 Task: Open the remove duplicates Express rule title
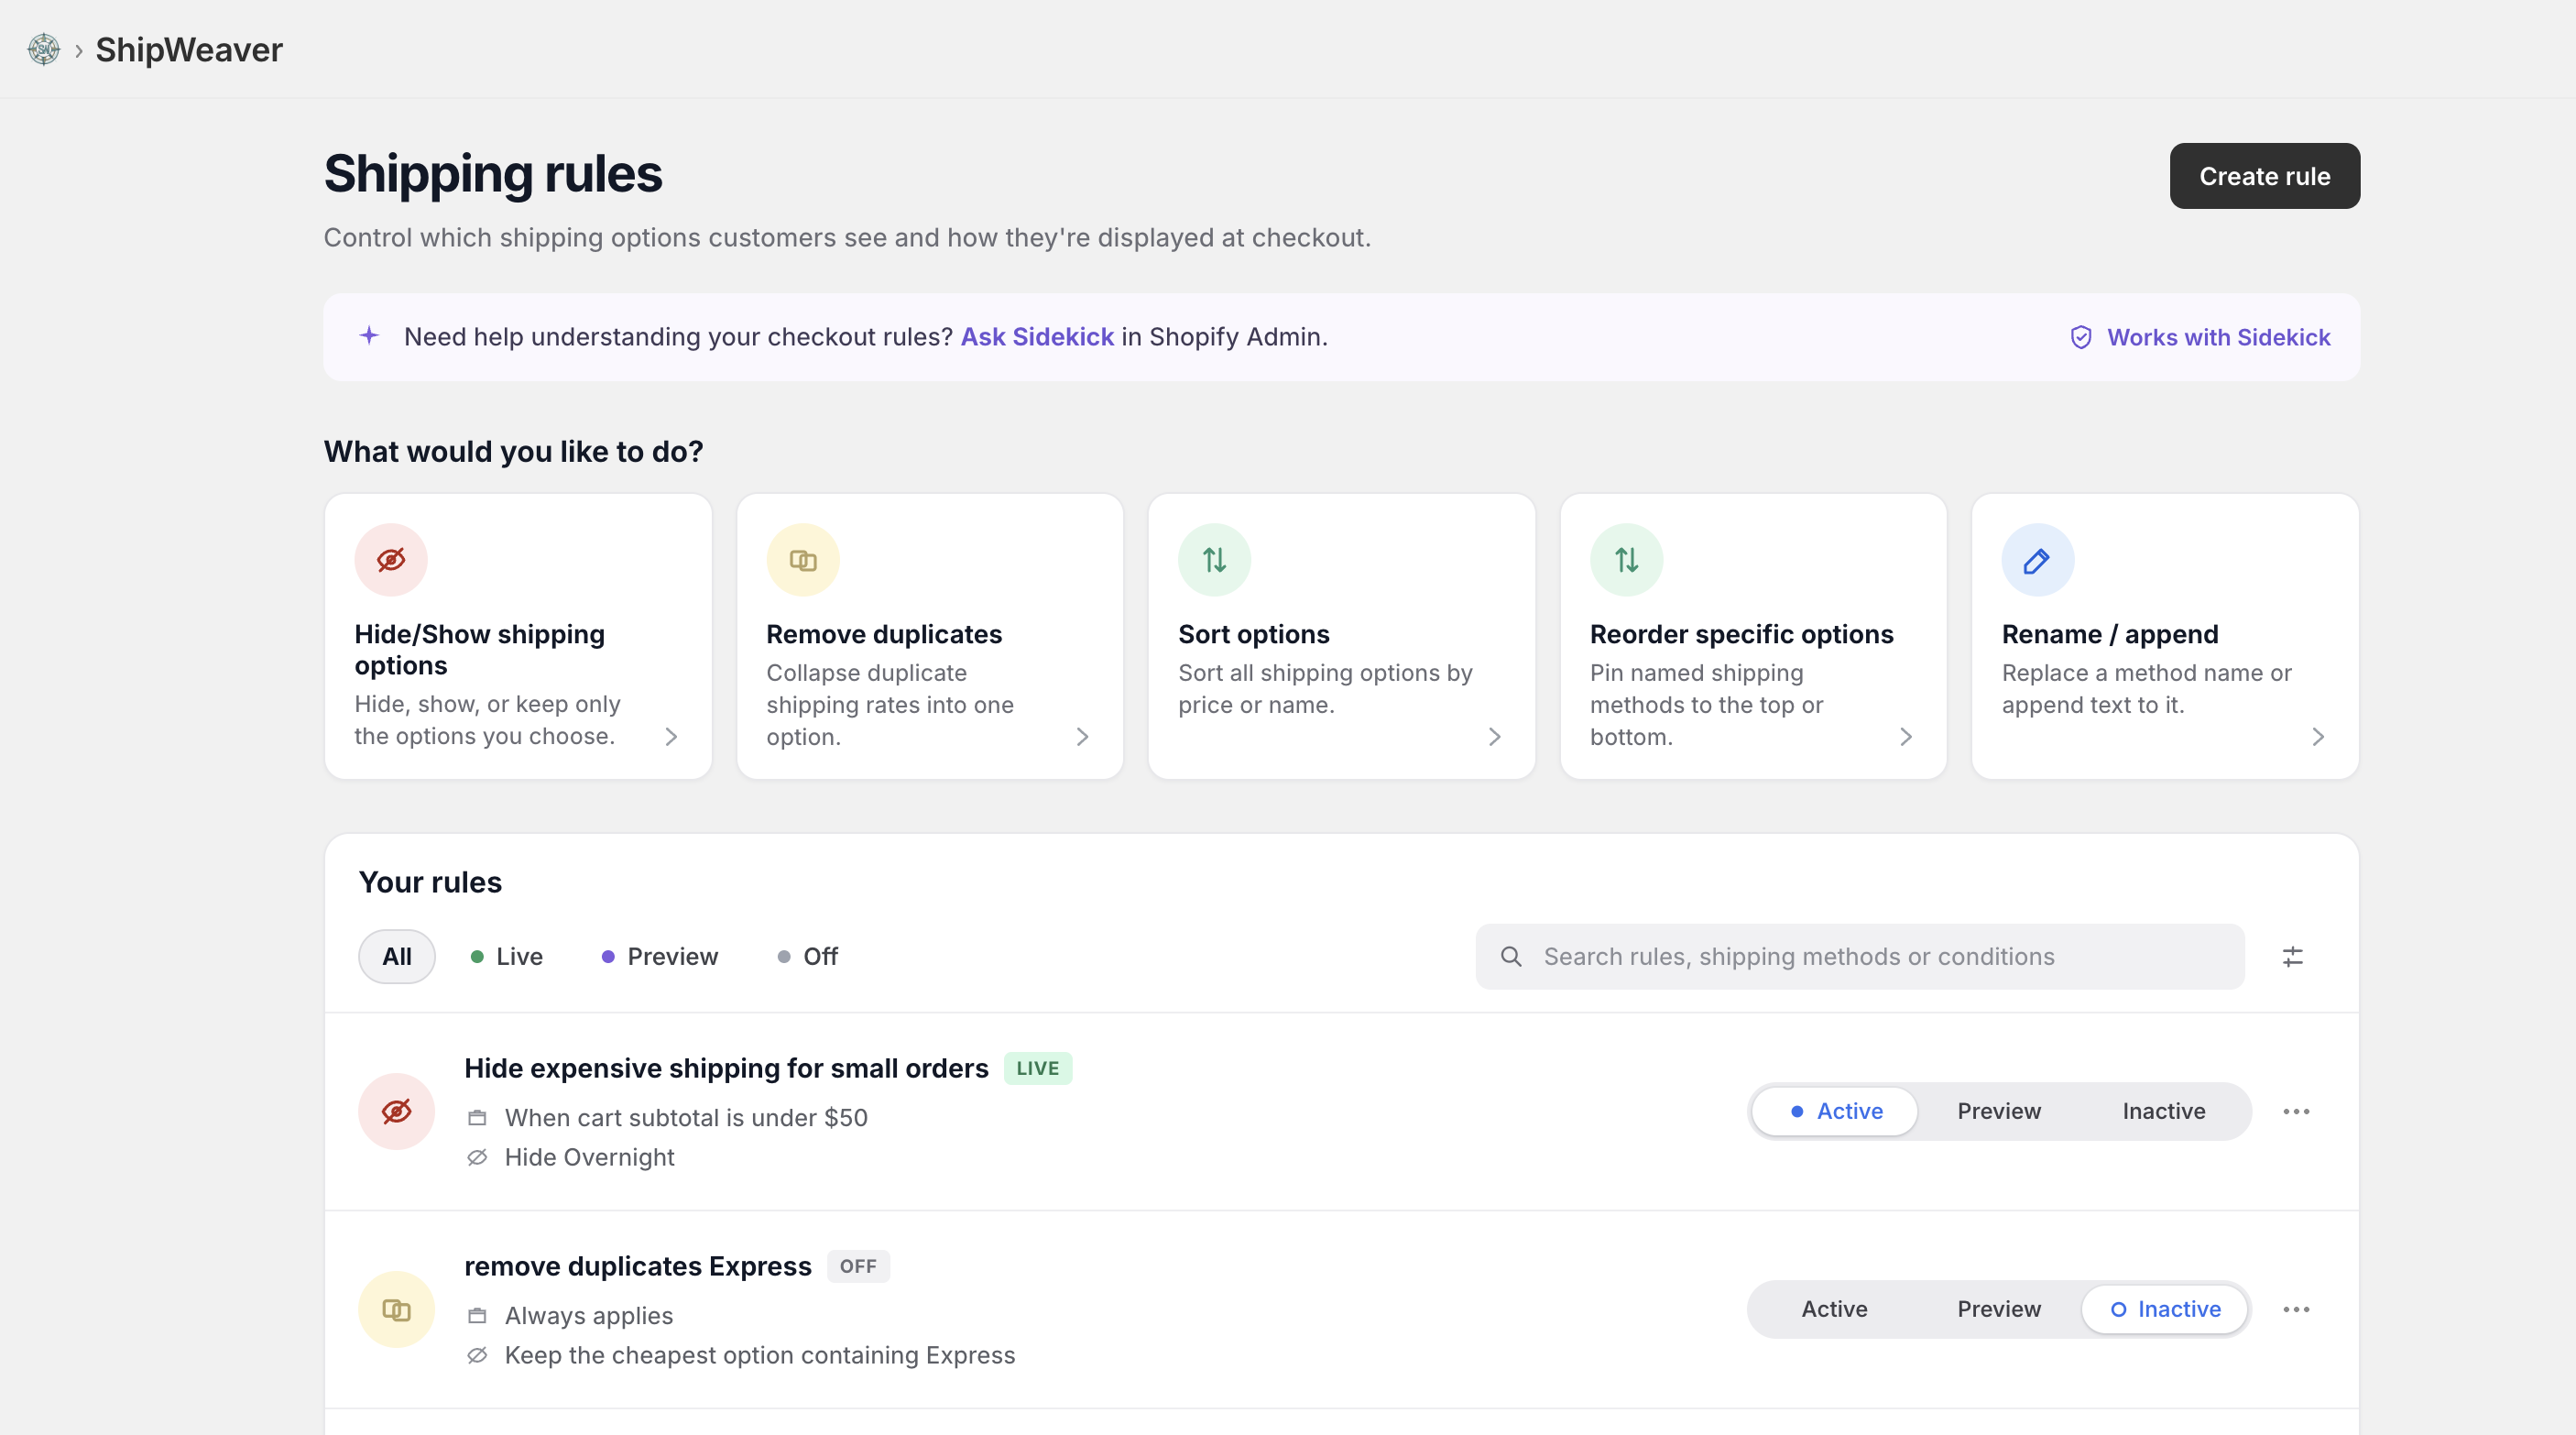click(638, 1266)
